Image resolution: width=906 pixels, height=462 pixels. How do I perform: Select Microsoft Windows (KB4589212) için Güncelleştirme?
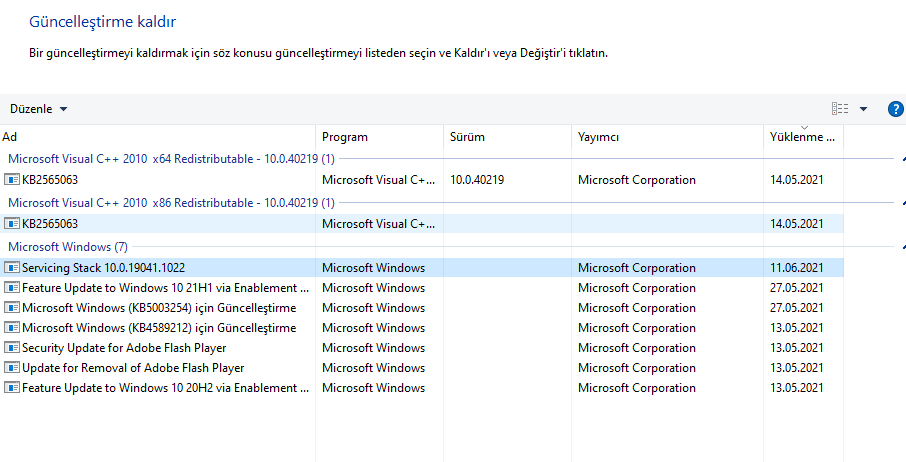coord(159,327)
